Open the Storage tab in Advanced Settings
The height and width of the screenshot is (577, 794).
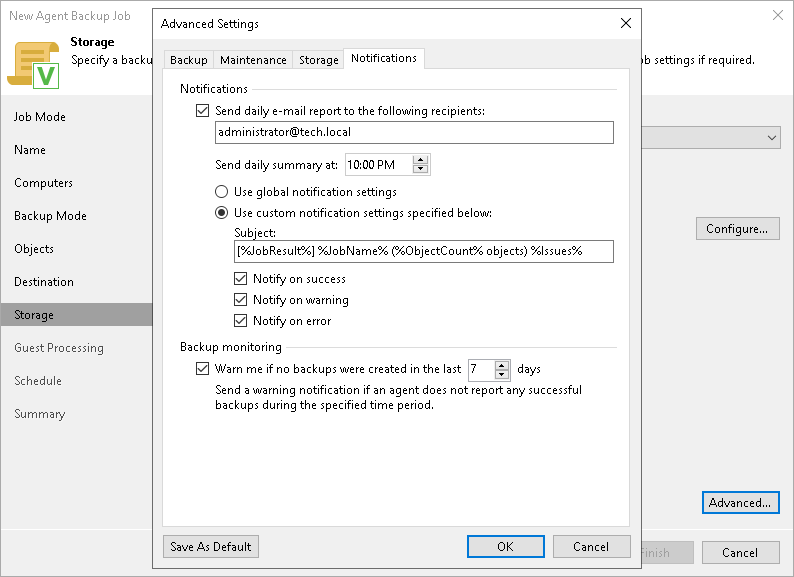point(319,60)
